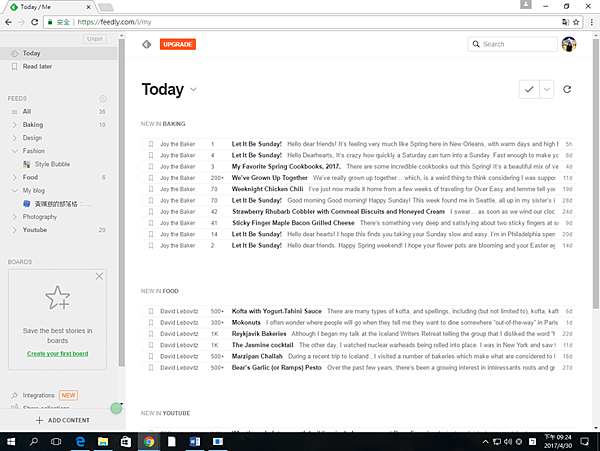
Task: Collapse the Fashion feed category
Action: coord(15,151)
